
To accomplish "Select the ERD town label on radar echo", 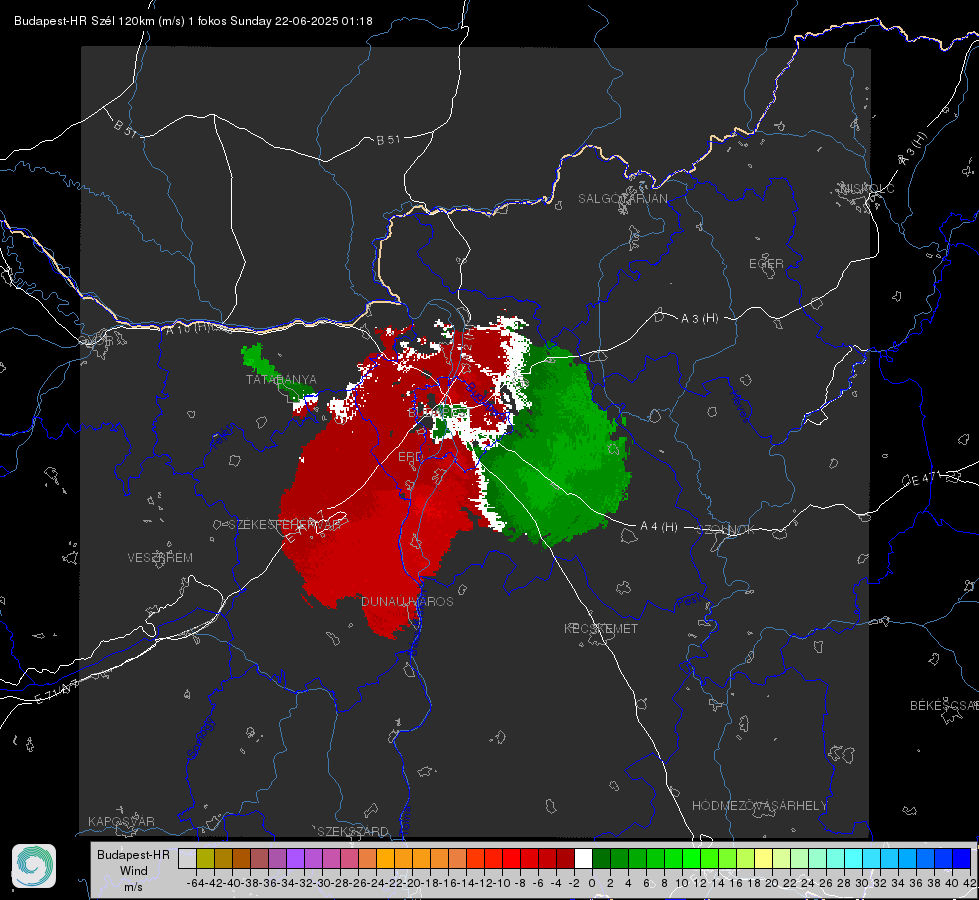I will pos(410,457).
